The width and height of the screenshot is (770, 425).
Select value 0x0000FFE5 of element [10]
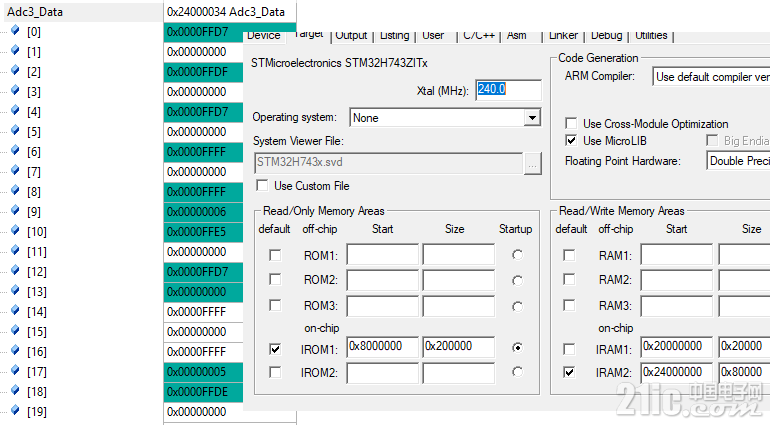pyautogui.click(x=203, y=231)
